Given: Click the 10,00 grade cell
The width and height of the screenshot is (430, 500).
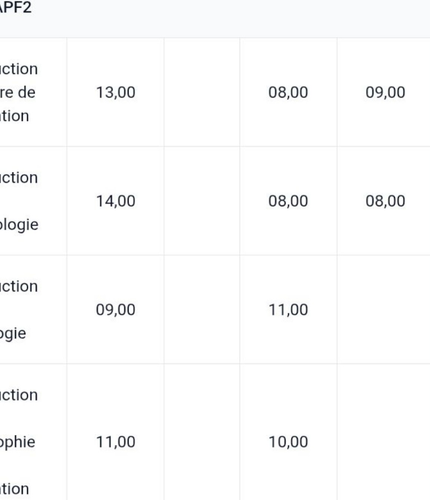Looking at the screenshot, I should click(288, 442).
